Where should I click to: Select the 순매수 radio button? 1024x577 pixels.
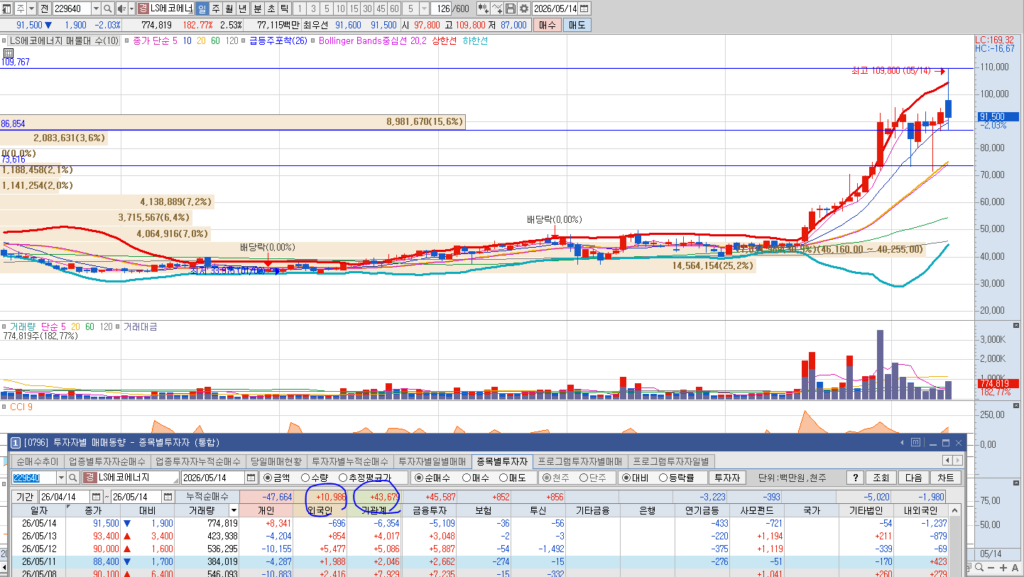[419, 478]
